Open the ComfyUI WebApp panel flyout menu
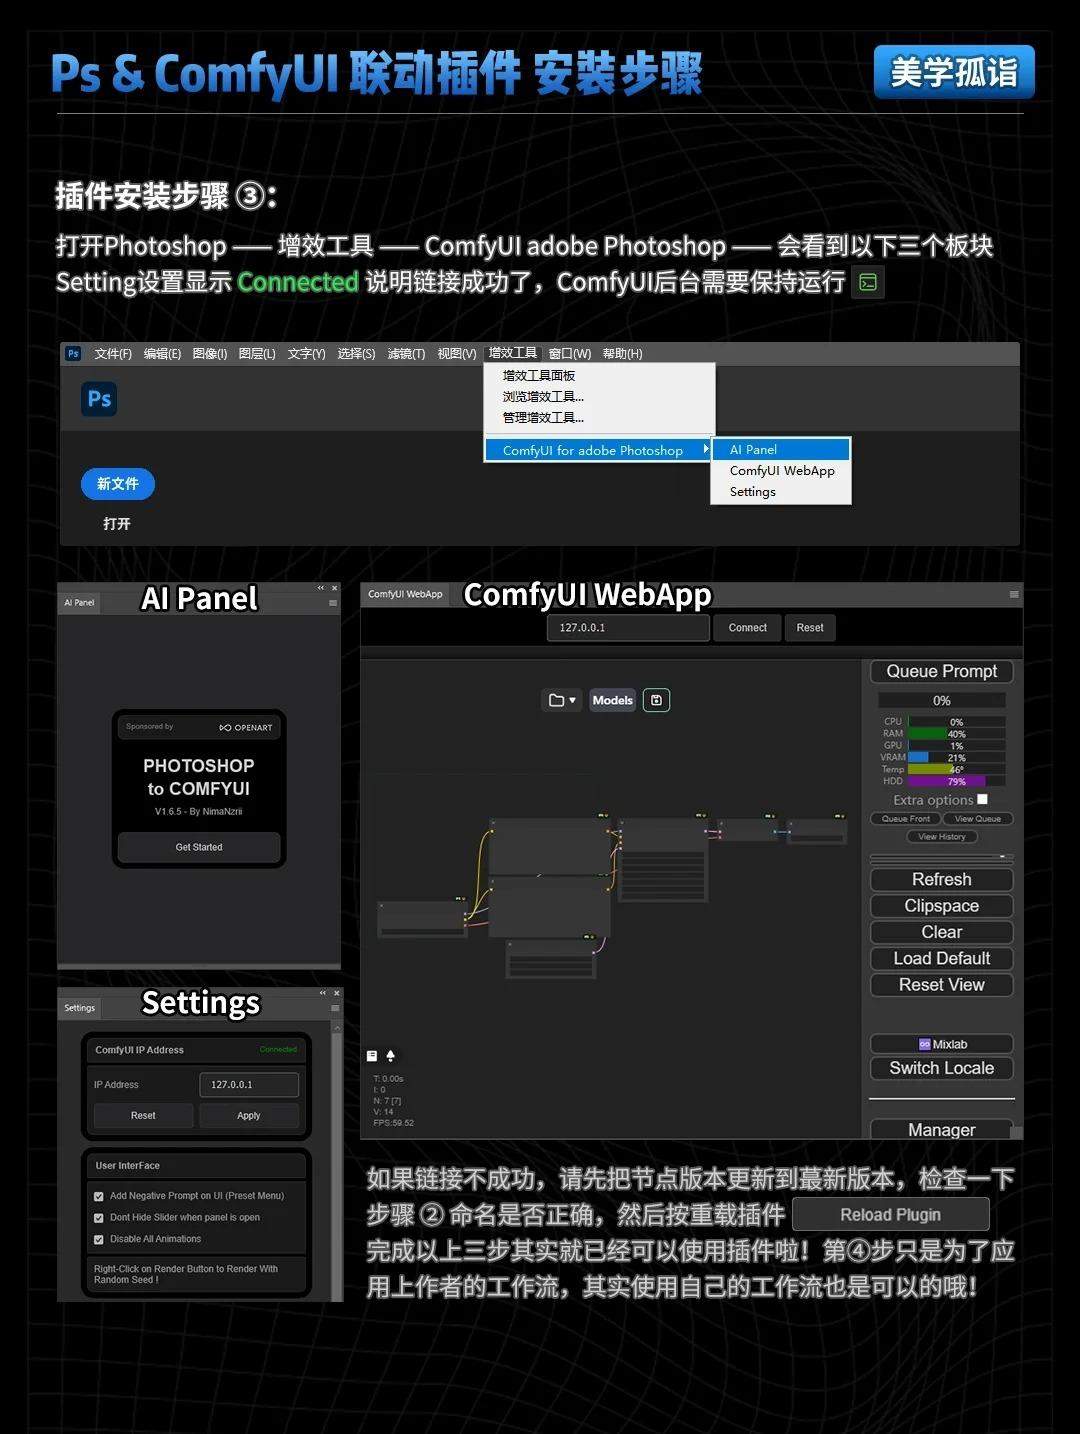The image size is (1080, 1434). click(1014, 594)
